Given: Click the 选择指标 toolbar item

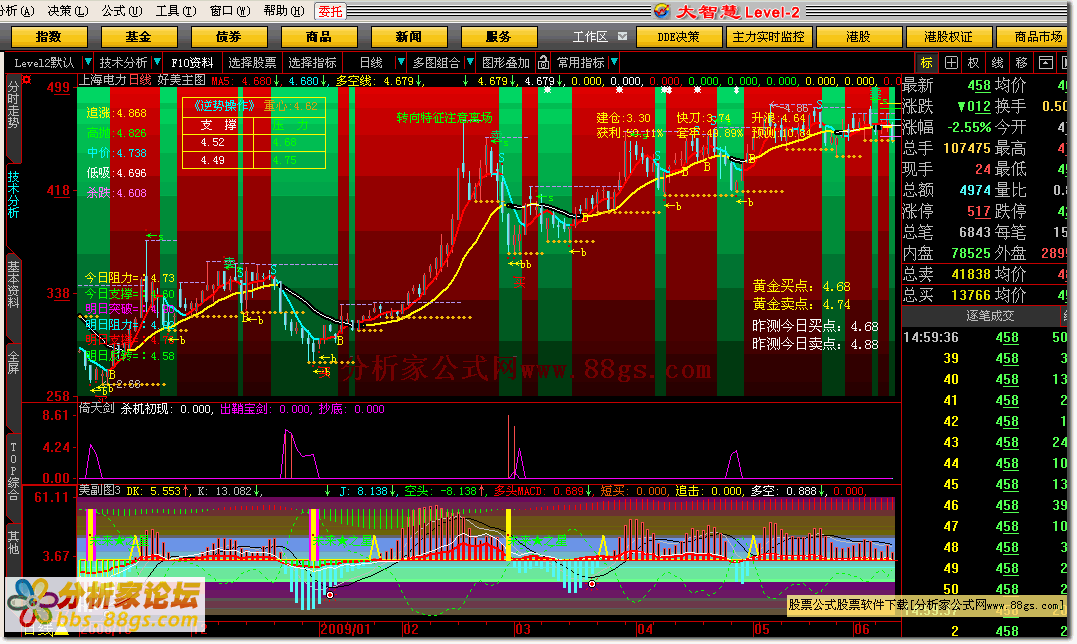Looking at the screenshot, I should click(x=312, y=62).
